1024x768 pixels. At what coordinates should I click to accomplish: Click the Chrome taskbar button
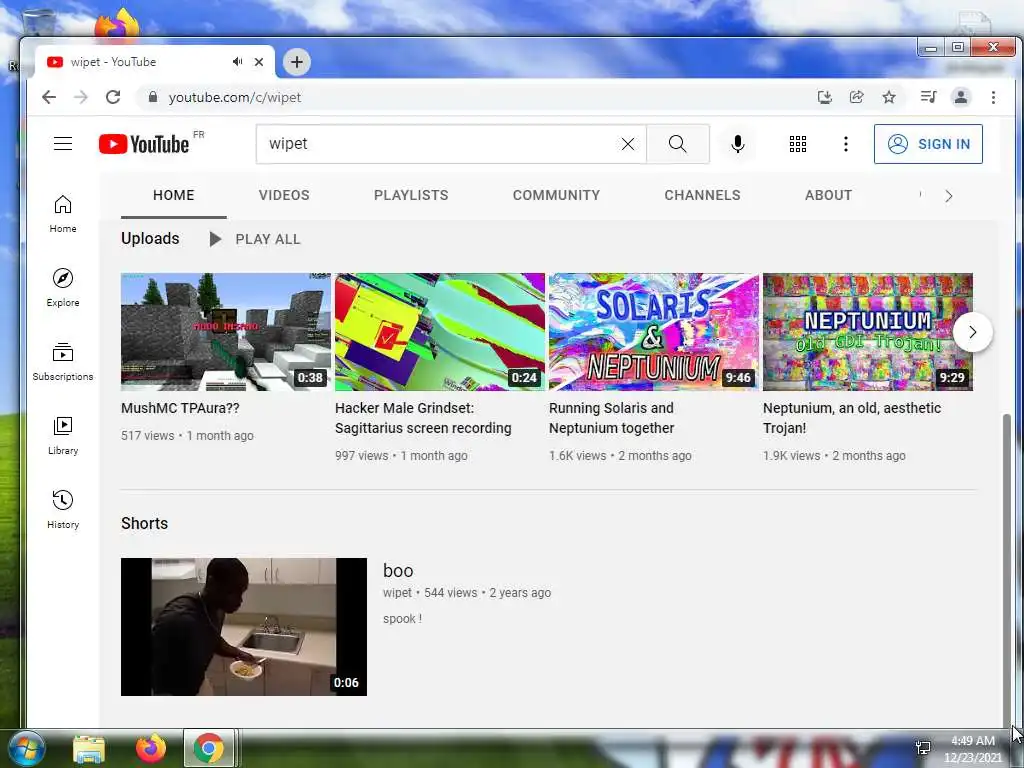tap(208, 748)
